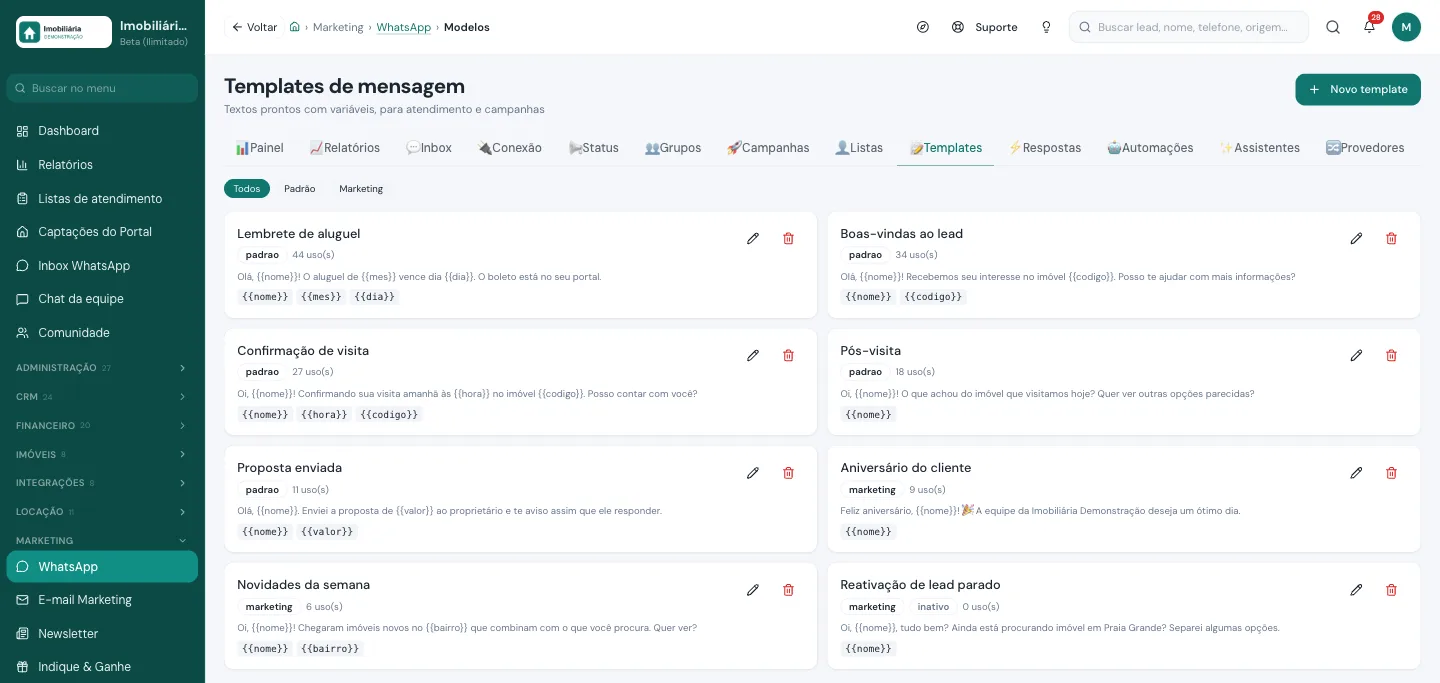Edit the Novidades da semana template
1440x683 pixels.
(753, 589)
